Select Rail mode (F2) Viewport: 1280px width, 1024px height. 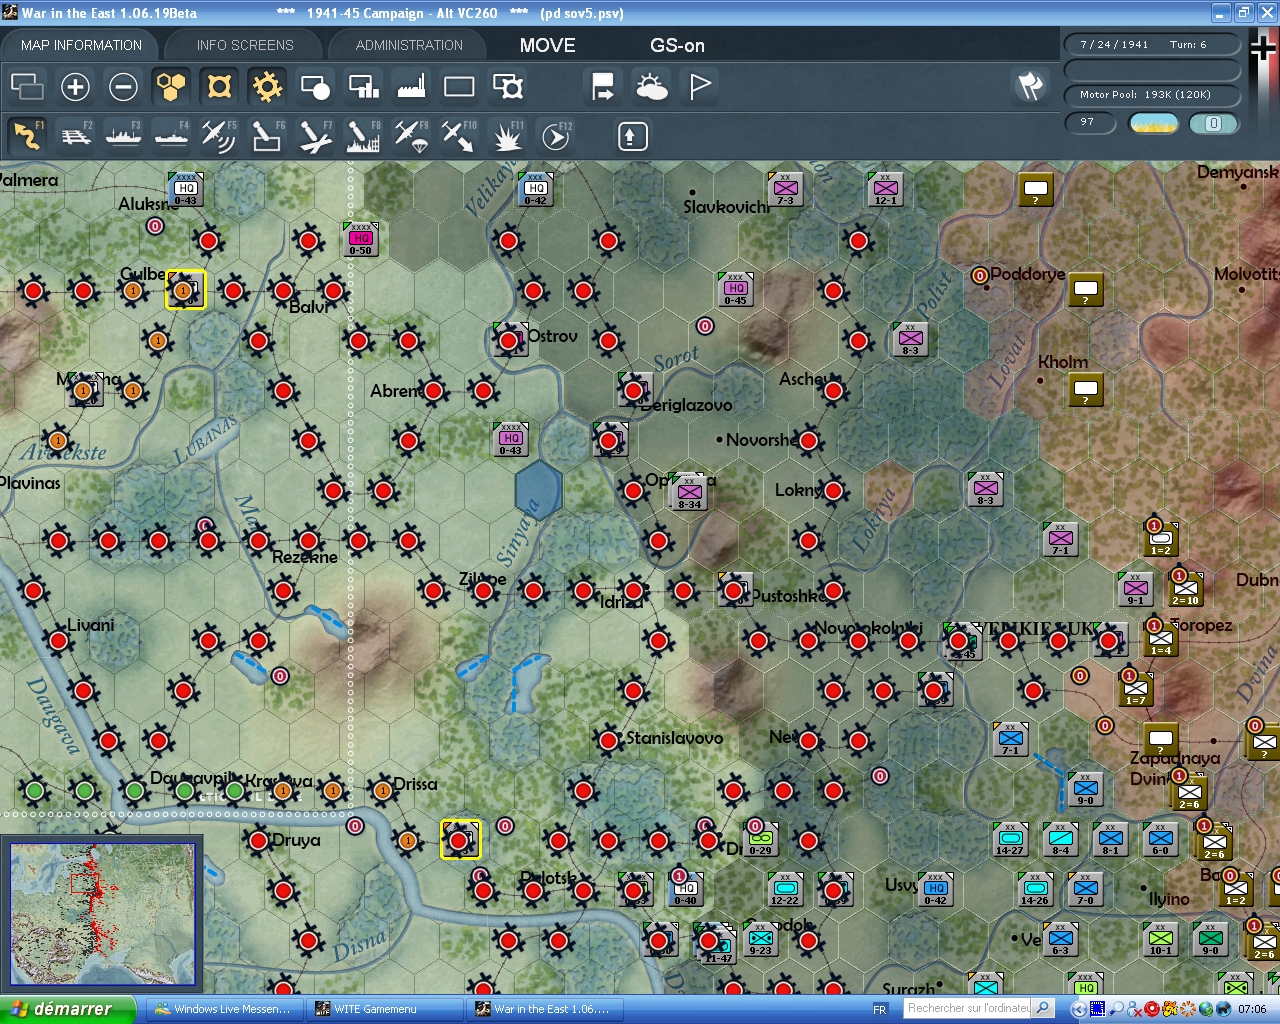click(x=76, y=136)
